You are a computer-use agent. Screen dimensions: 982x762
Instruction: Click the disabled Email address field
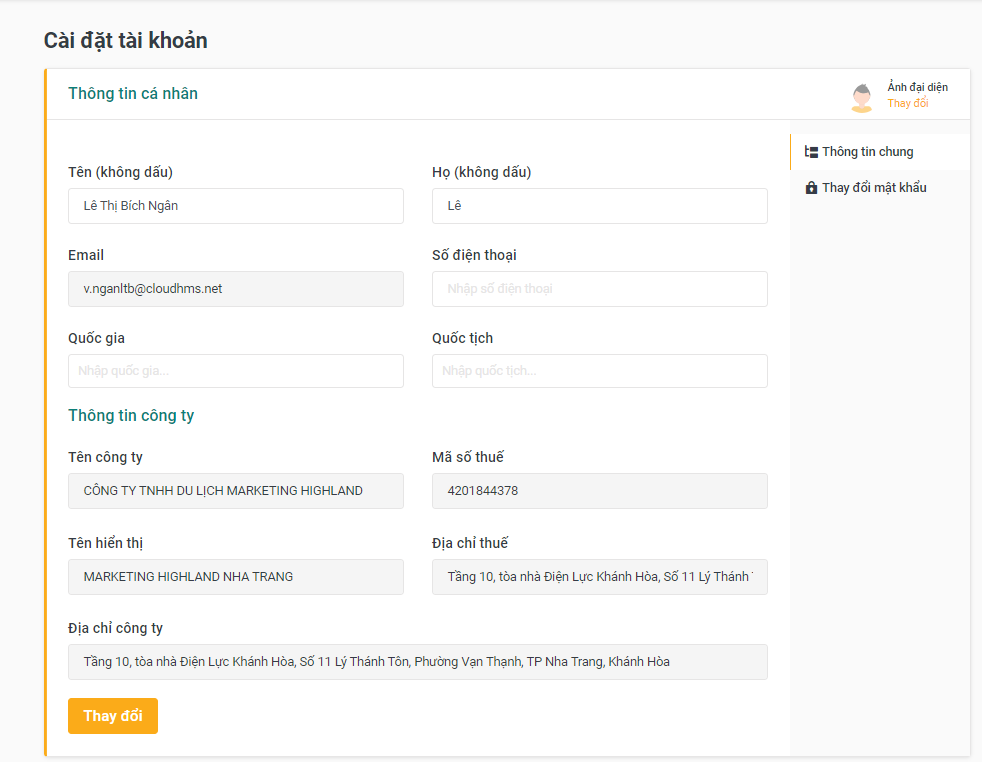point(236,289)
